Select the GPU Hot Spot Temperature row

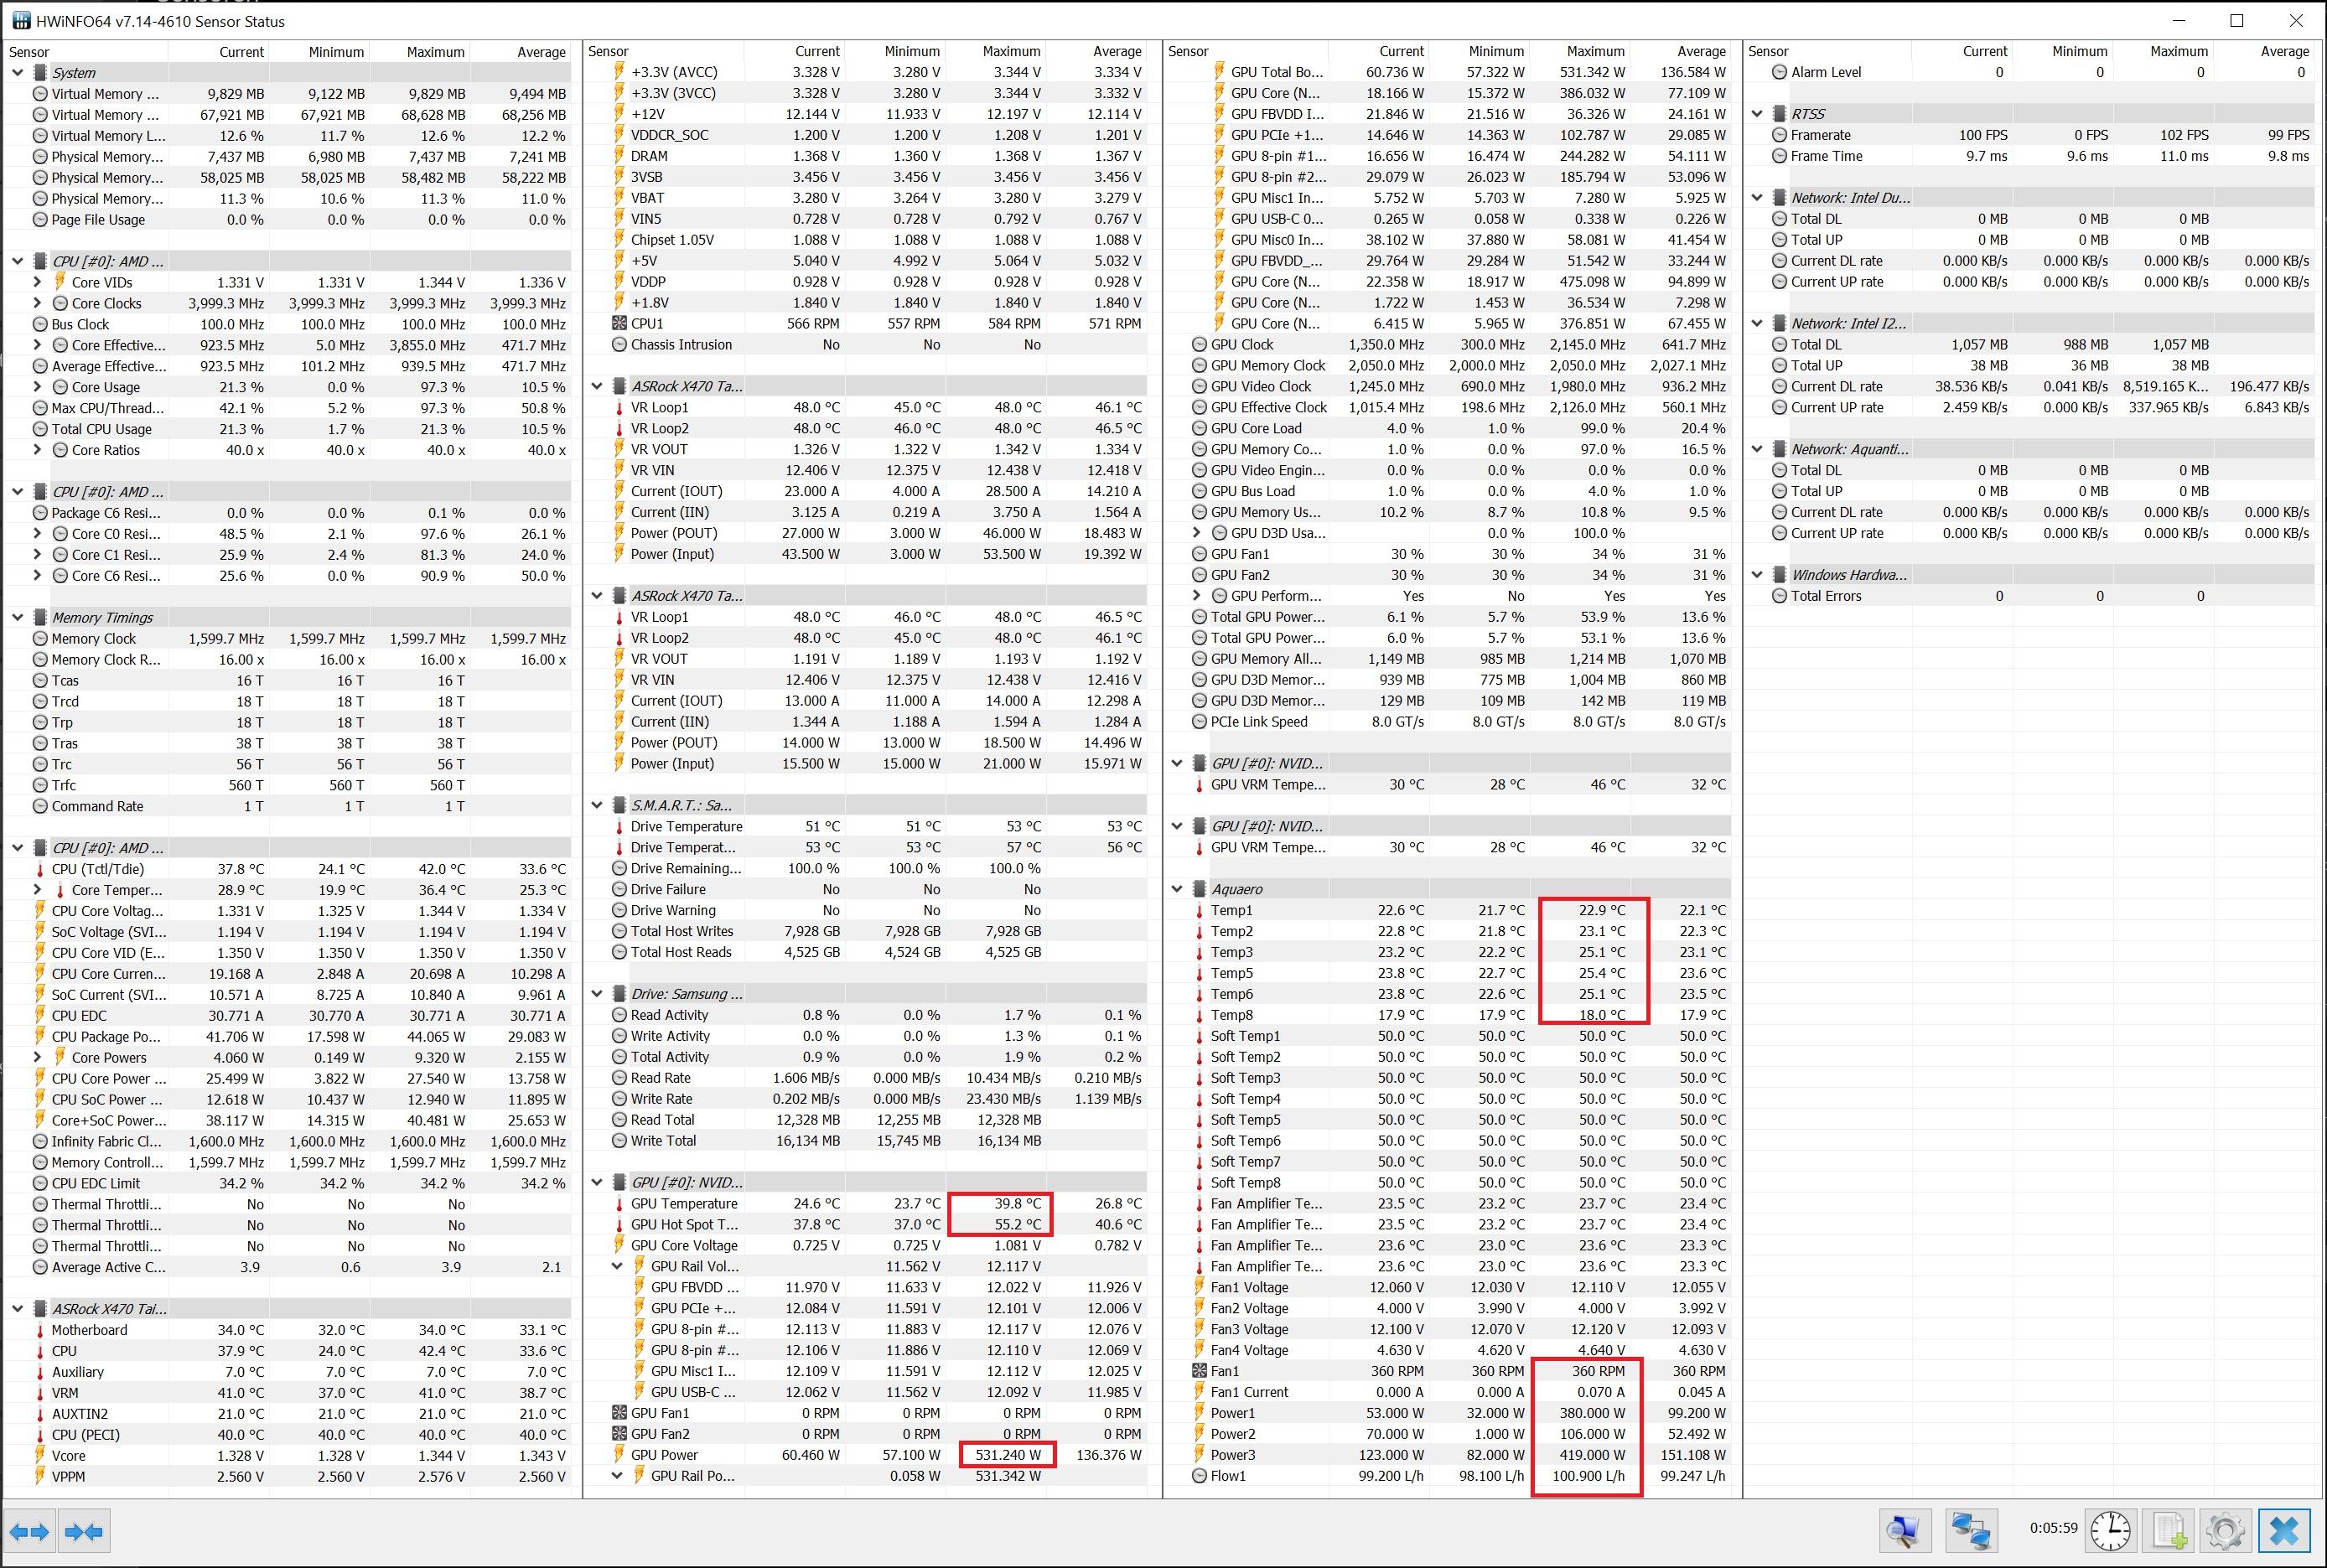pos(684,1225)
